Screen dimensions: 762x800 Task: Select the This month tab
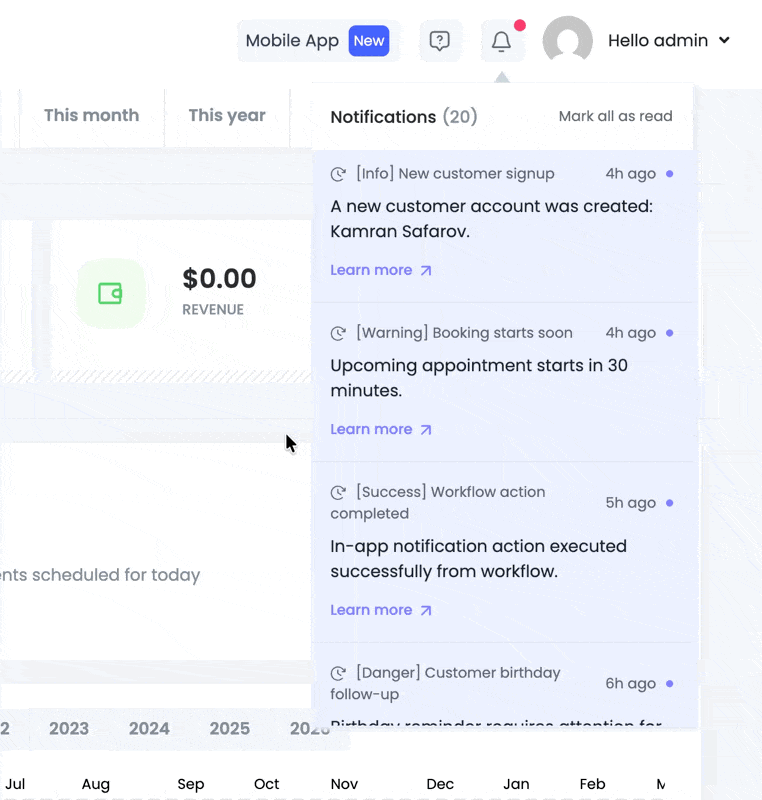pyautogui.click(x=91, y=115)
